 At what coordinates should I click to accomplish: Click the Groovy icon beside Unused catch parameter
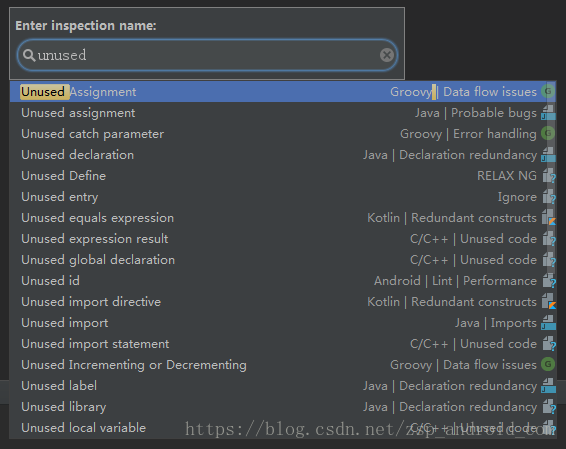[548, 134]
